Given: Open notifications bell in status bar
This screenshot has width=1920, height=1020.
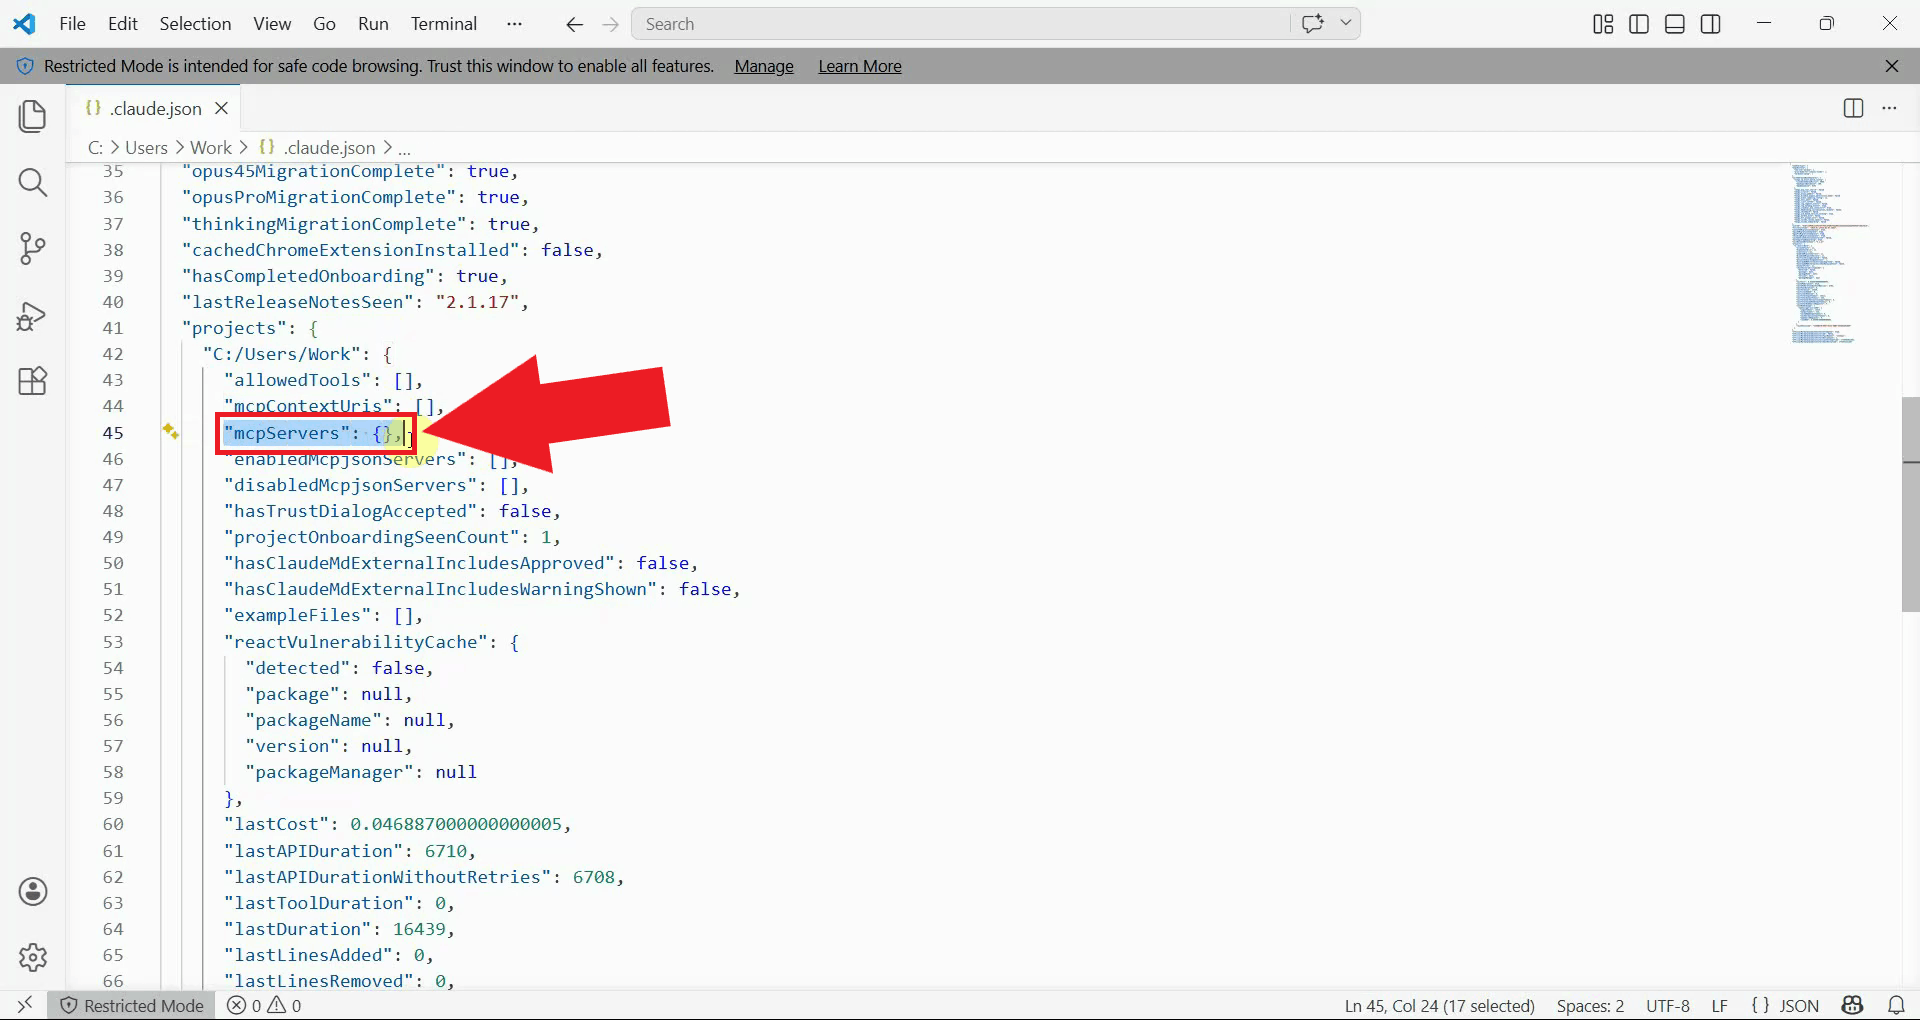Looking at the screenshot, I should click(x=1896, y=1005).
